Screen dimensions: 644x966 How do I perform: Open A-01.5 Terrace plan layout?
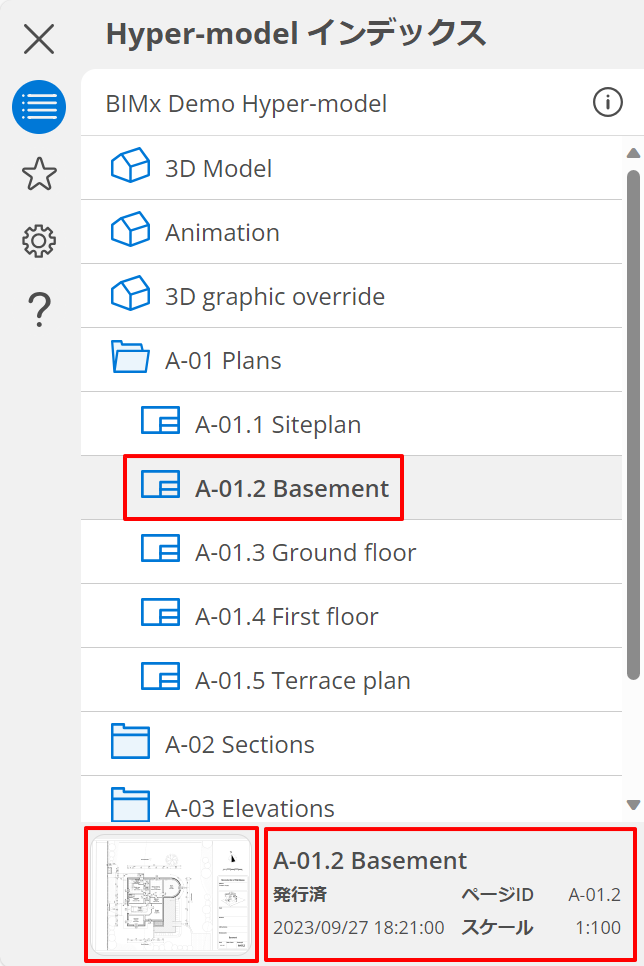[x=302, y=680]
